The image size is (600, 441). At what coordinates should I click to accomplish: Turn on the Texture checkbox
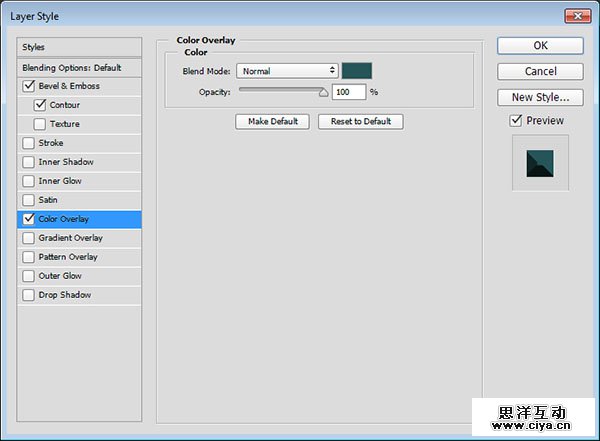[x=40, y=124]
